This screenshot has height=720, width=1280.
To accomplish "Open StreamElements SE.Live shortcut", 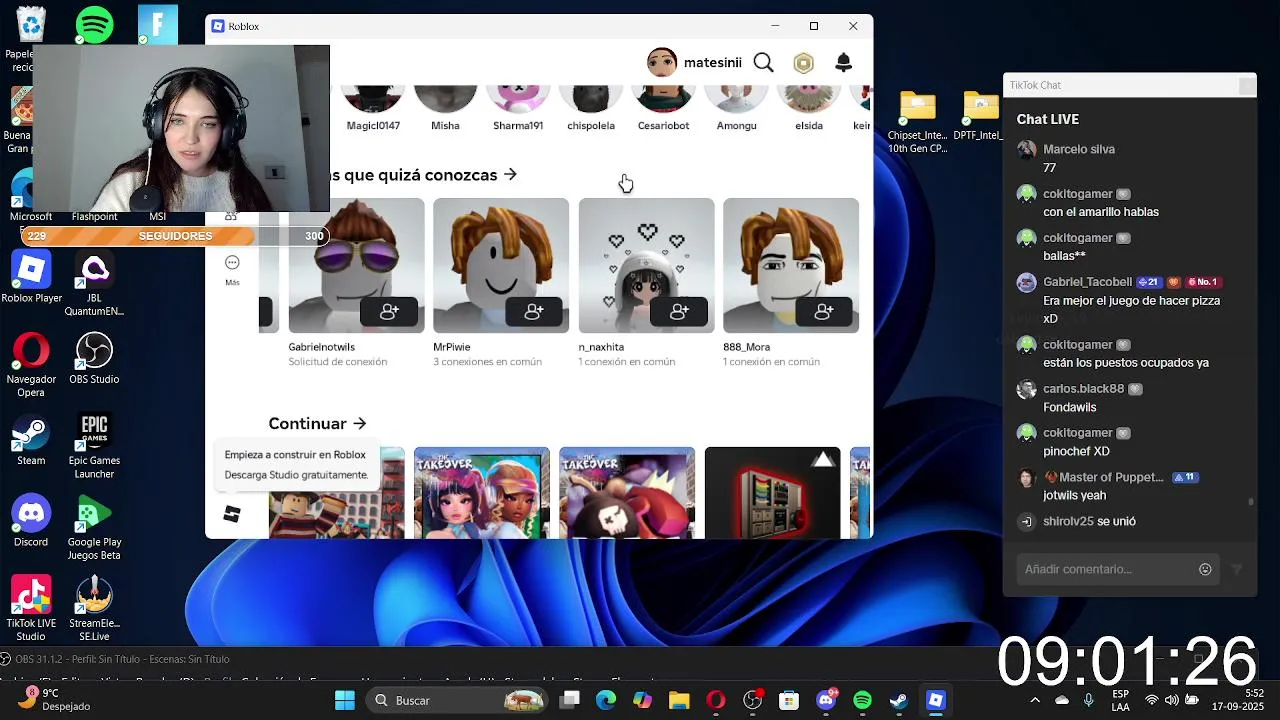I will 94,608.
